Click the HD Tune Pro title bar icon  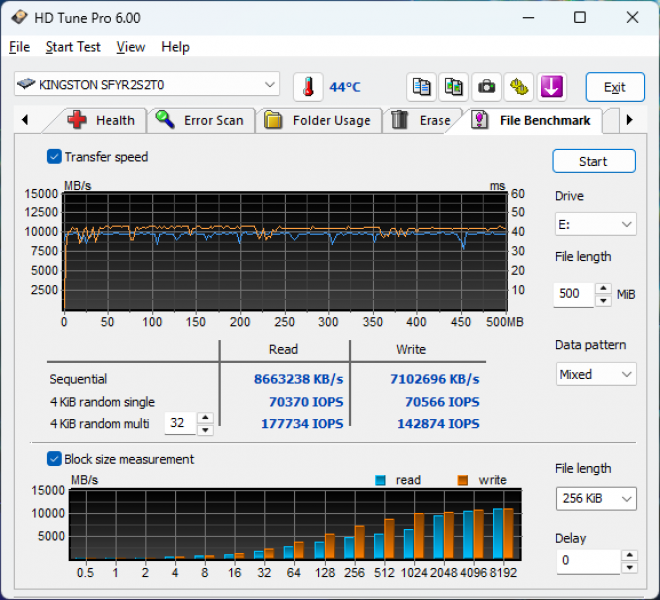[19, 18]
